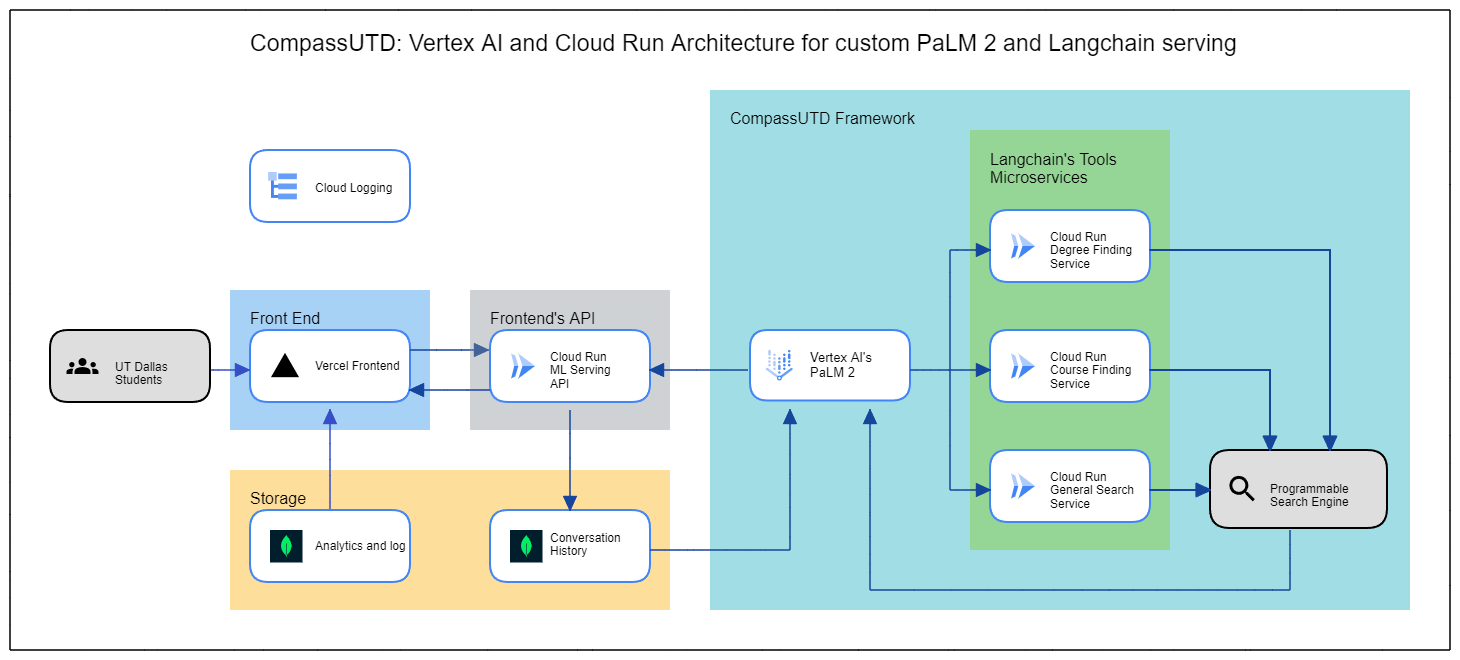Select the Conversation History text

tap(585, 544)
